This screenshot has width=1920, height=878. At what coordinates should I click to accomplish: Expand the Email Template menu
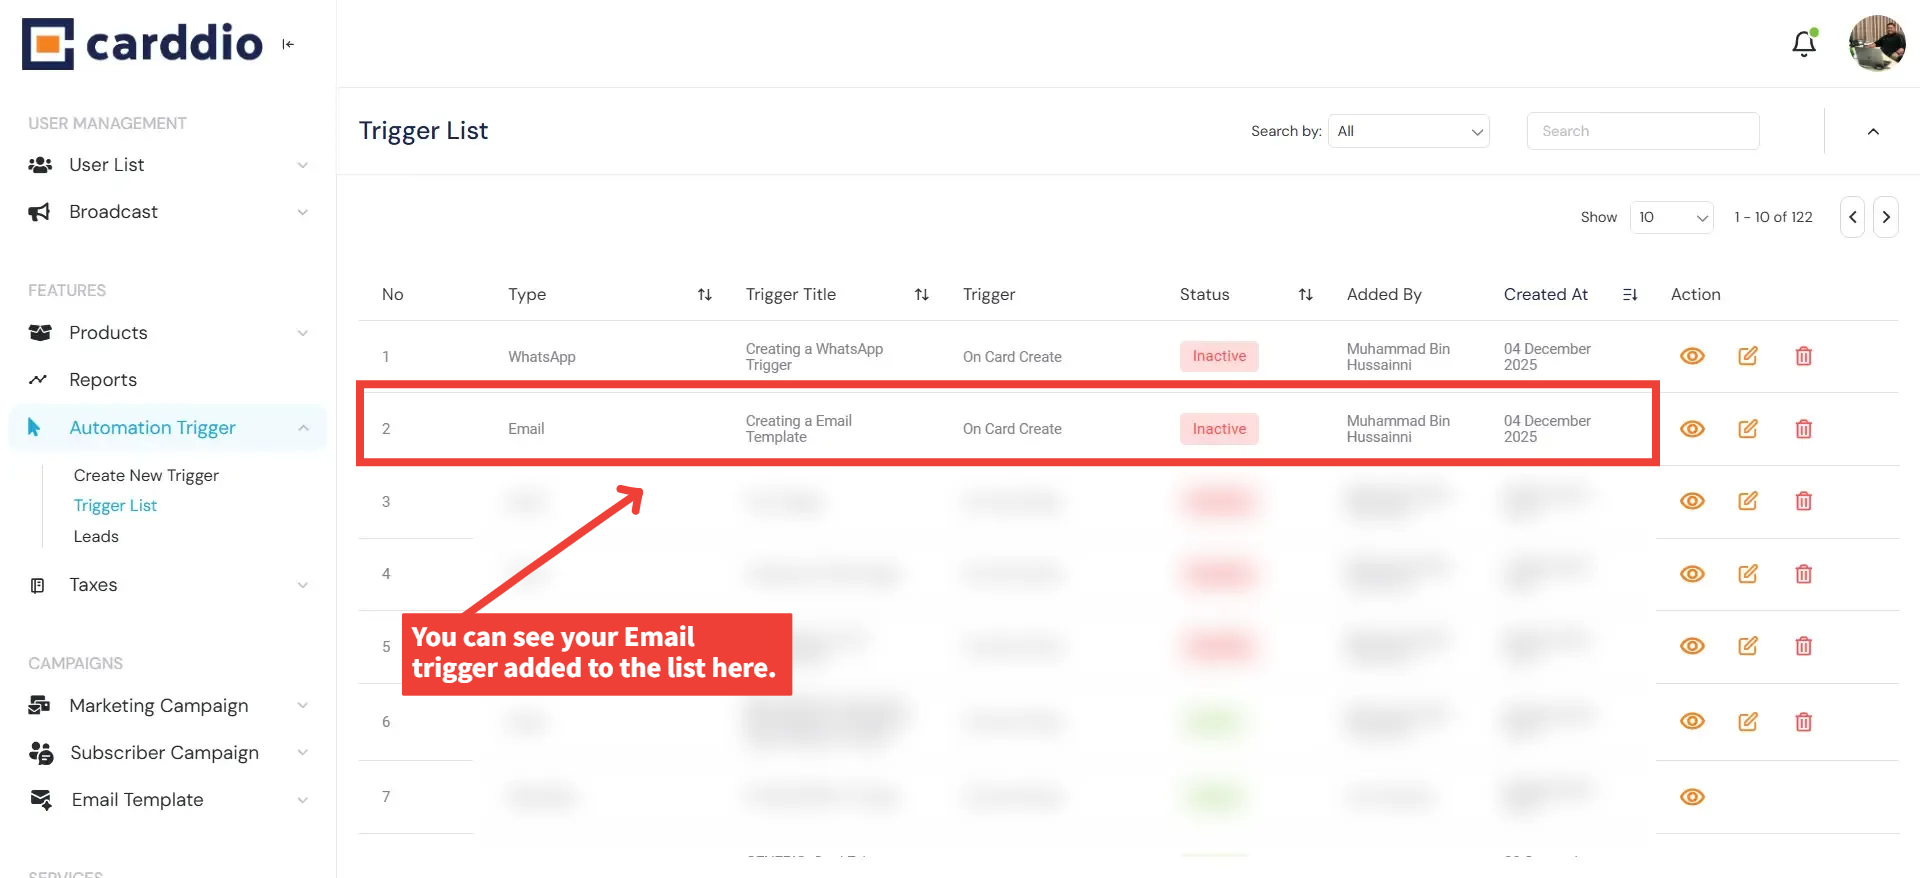pos(168,800)
